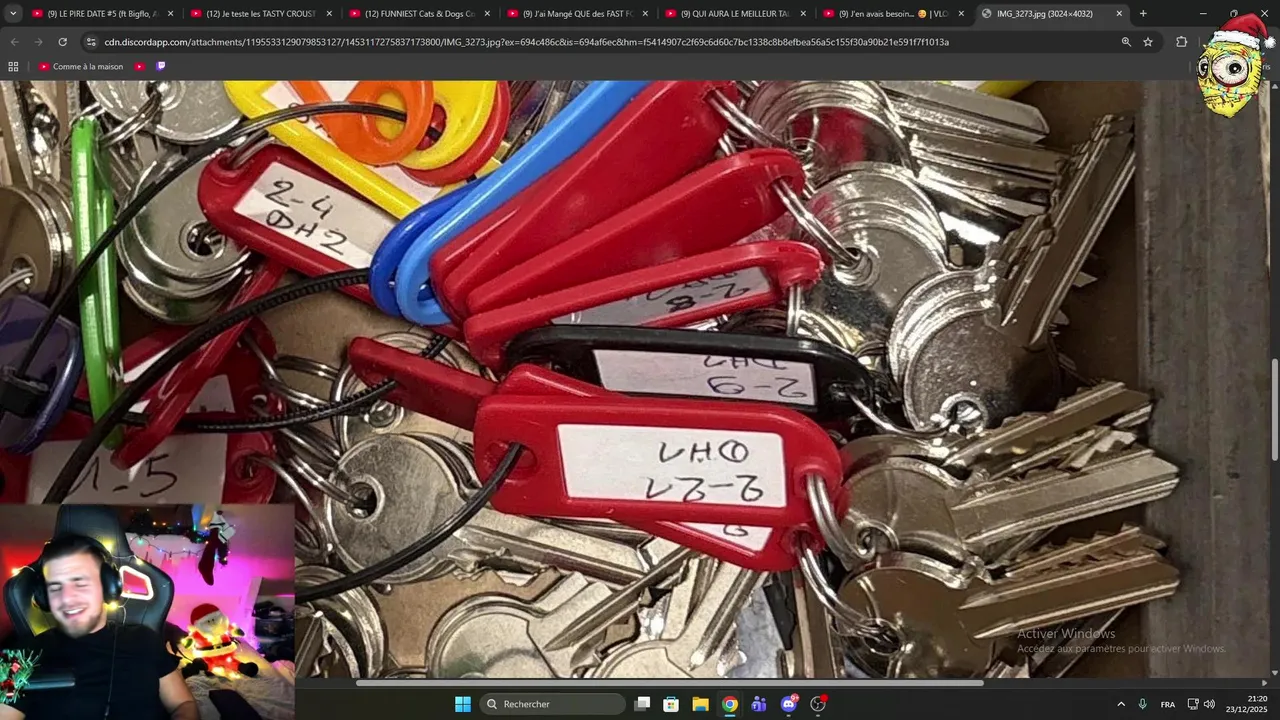Screen dimensions: 1280x720
Task: Close the J'ai Mangé QUE des FAST FOOD tab
Action: pyautogui.click(x=645, y=14)
